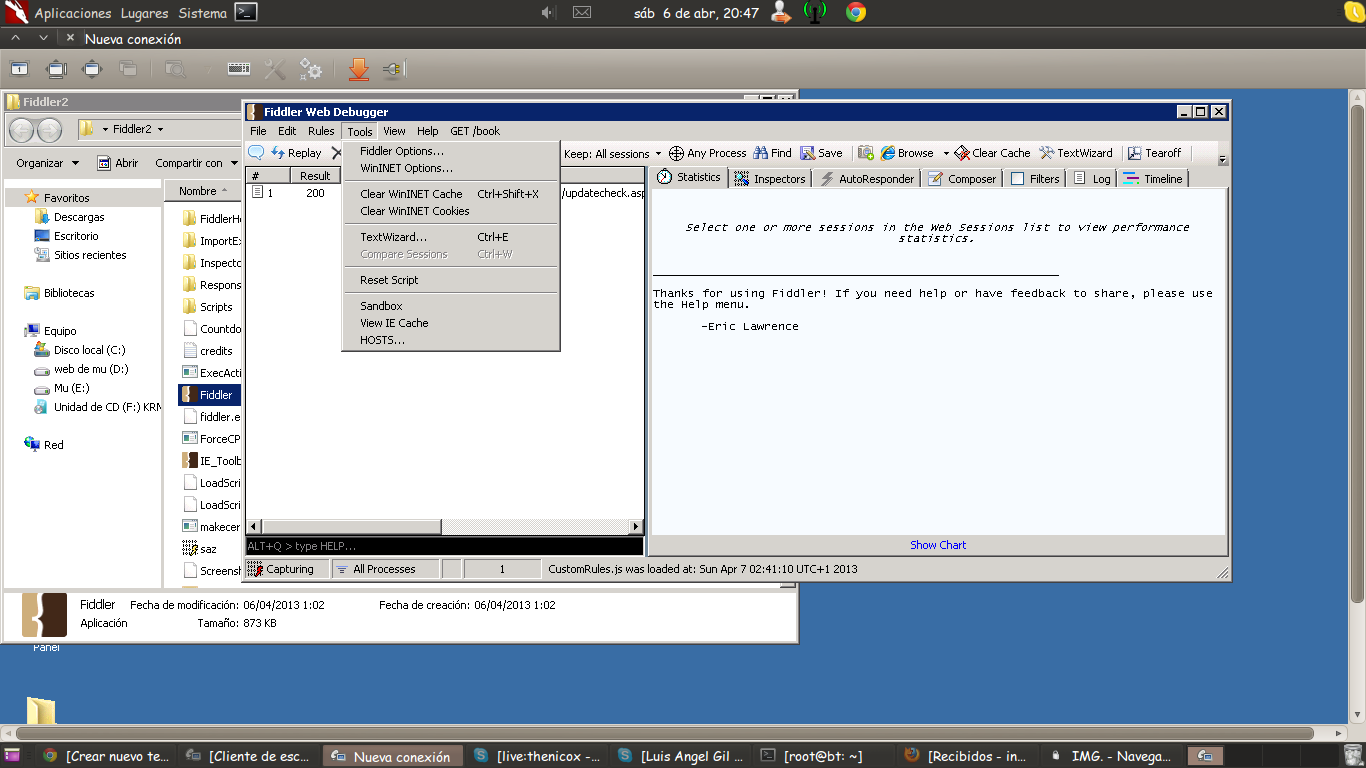
Task: Open the Fiddler2 address path dropdown
Action: [160, 129]
